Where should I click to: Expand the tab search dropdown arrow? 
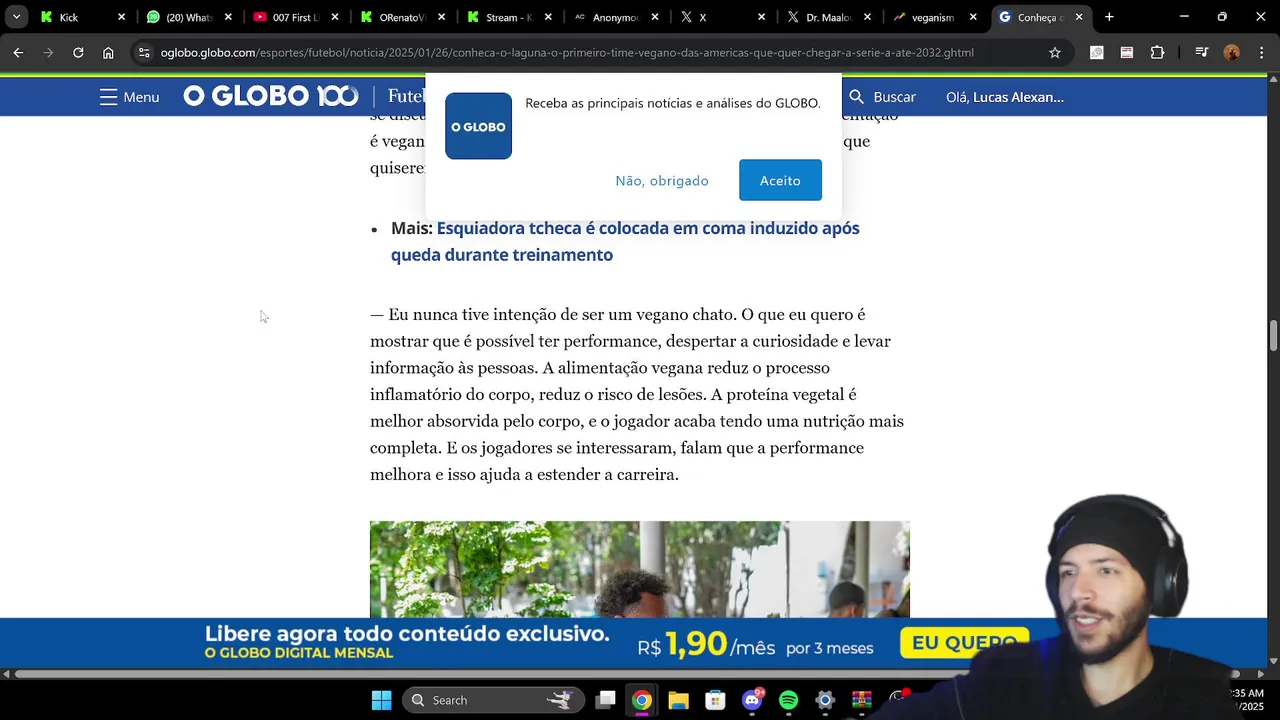(x=16, y=17)
